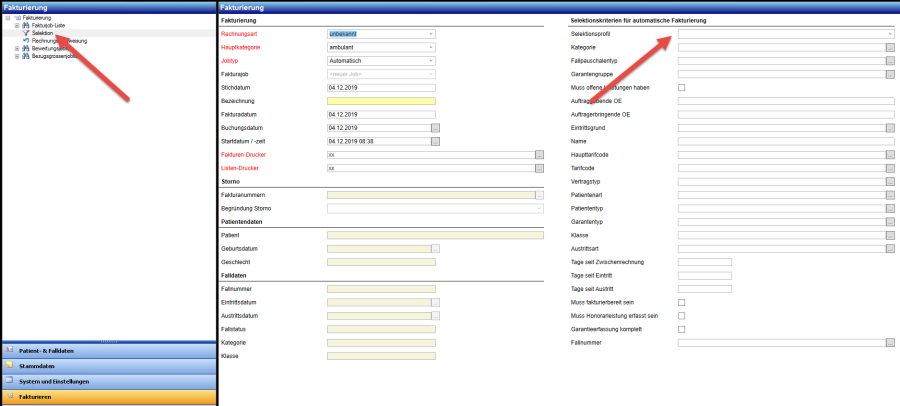Collapse the Fakturierung root tree node
This screenshot has height=406, width=900.
coord(6,18)
